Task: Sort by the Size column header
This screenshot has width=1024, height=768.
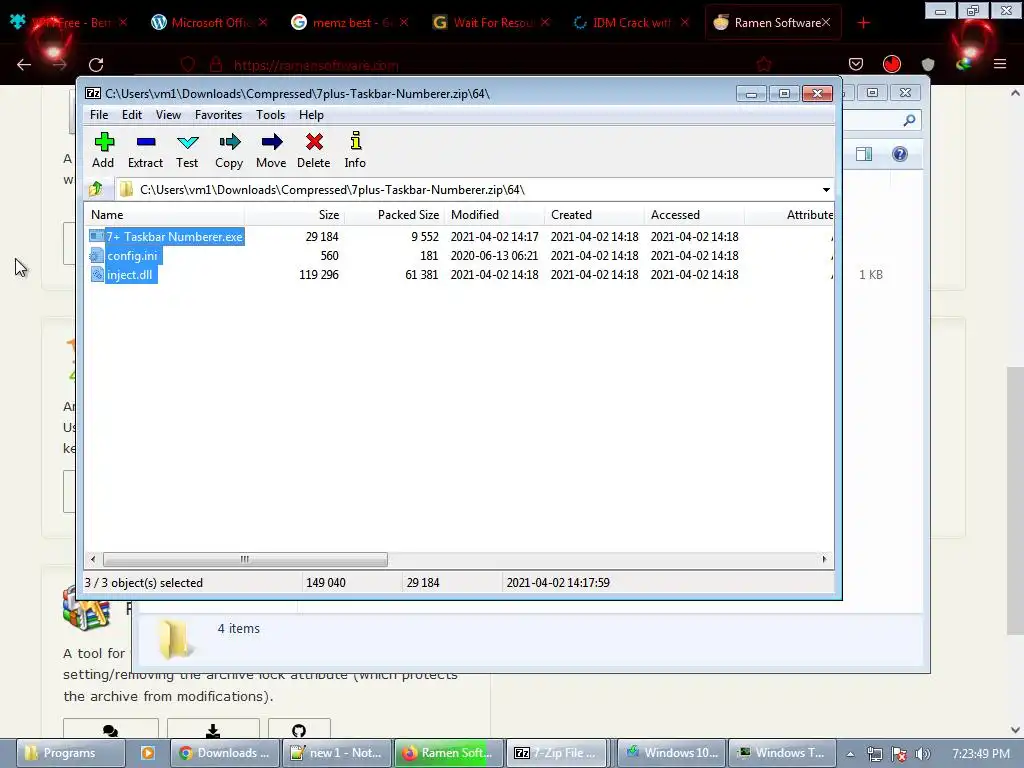Action: [295, 215]
